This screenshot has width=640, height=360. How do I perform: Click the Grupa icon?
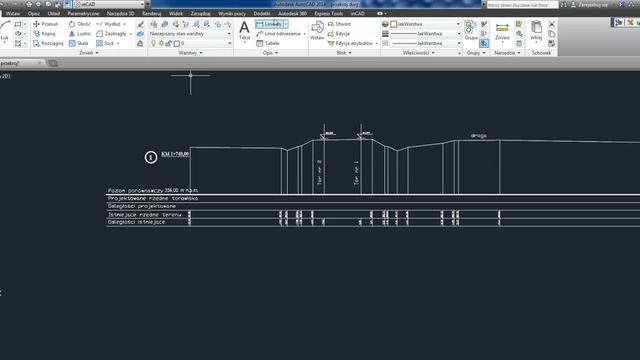pyautogui.click(x=471, y=28)
